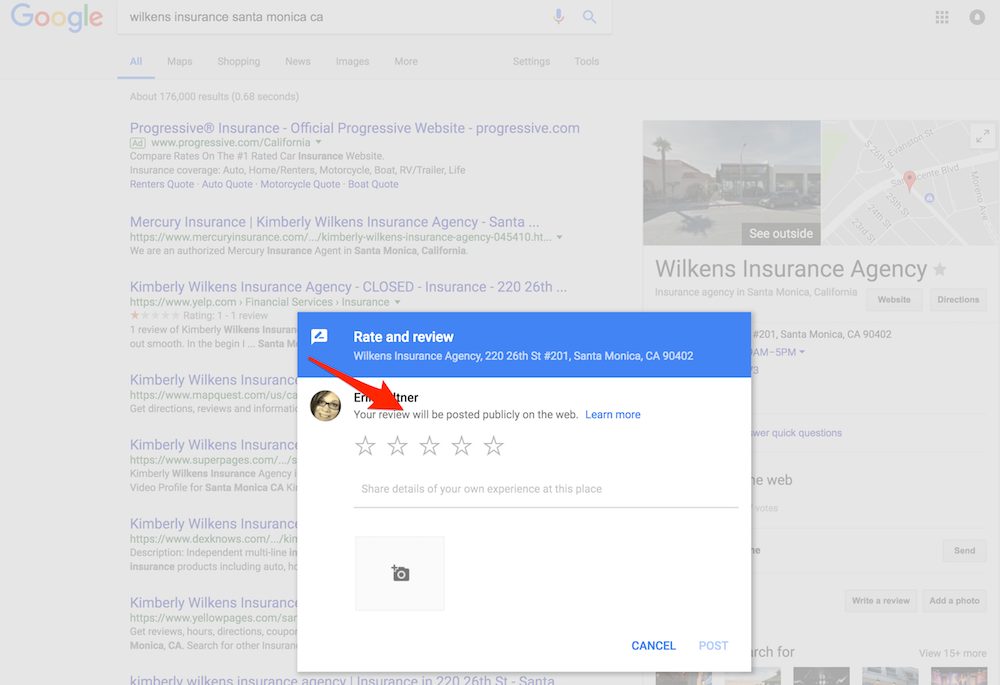Viewport: 1000px width, 685px height.
Task: Click the Wilkens Insurance Agency panel title
Action: tap(791, 269)
